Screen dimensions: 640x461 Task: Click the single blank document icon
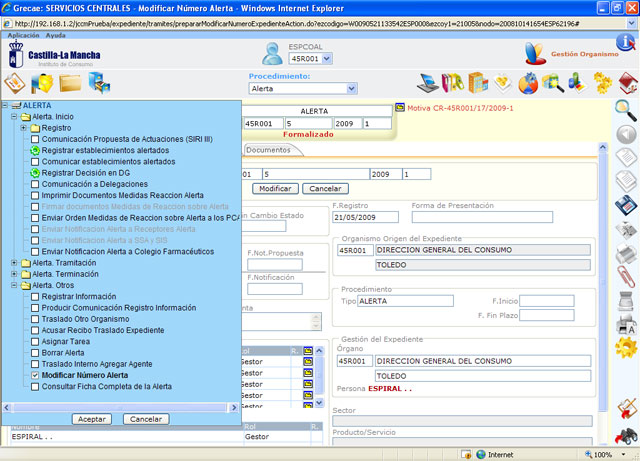[x=626, y=158]
